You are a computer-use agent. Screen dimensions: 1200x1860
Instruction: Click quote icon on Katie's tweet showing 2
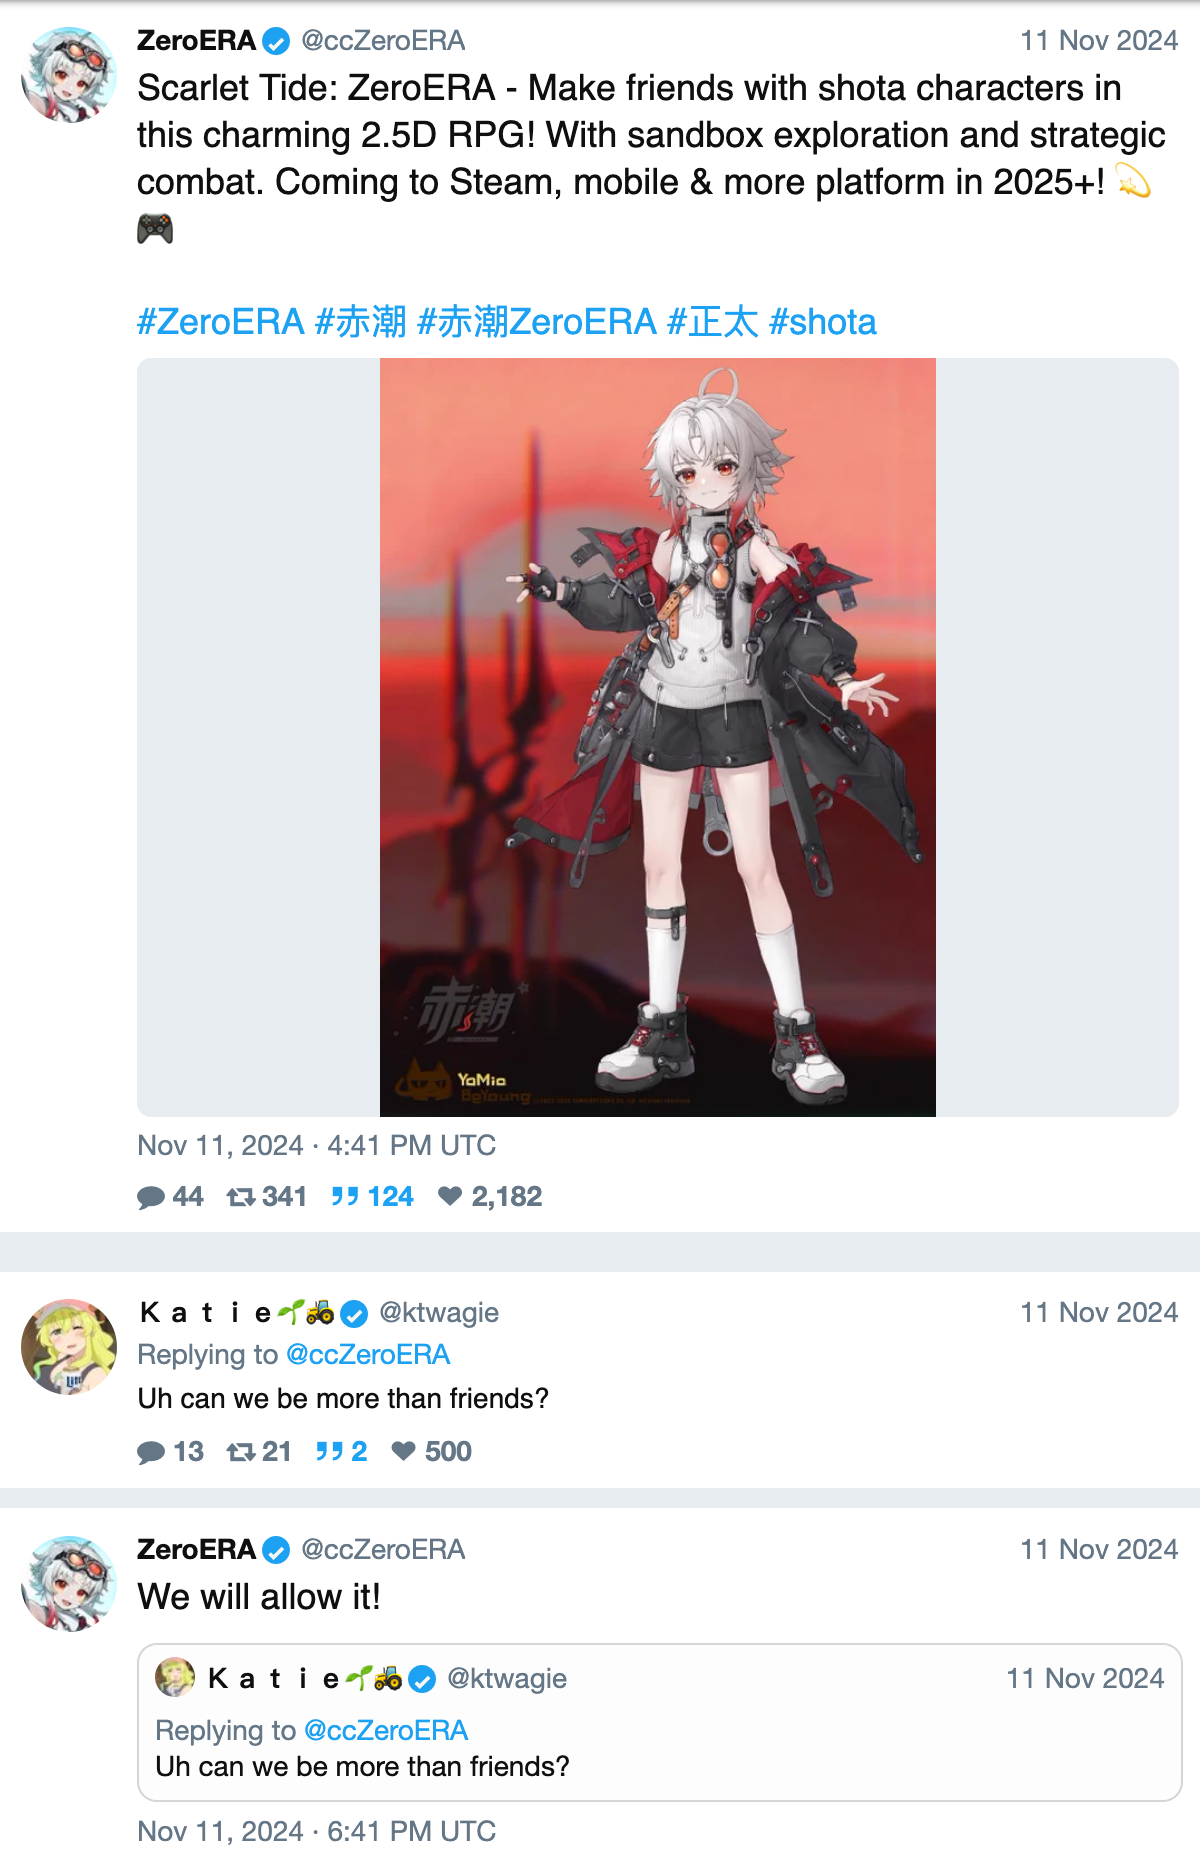point(330,1451)
